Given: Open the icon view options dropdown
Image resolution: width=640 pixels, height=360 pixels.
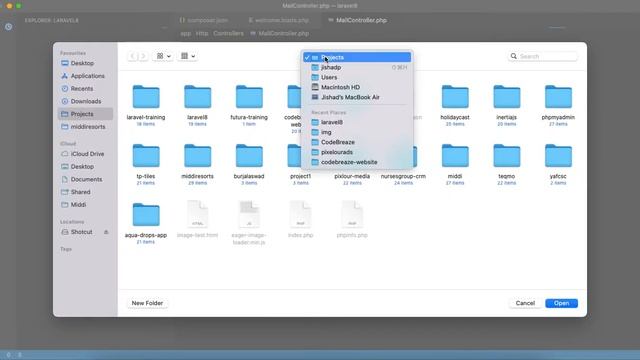Looking at the screenshot, I should click(163, 56).
